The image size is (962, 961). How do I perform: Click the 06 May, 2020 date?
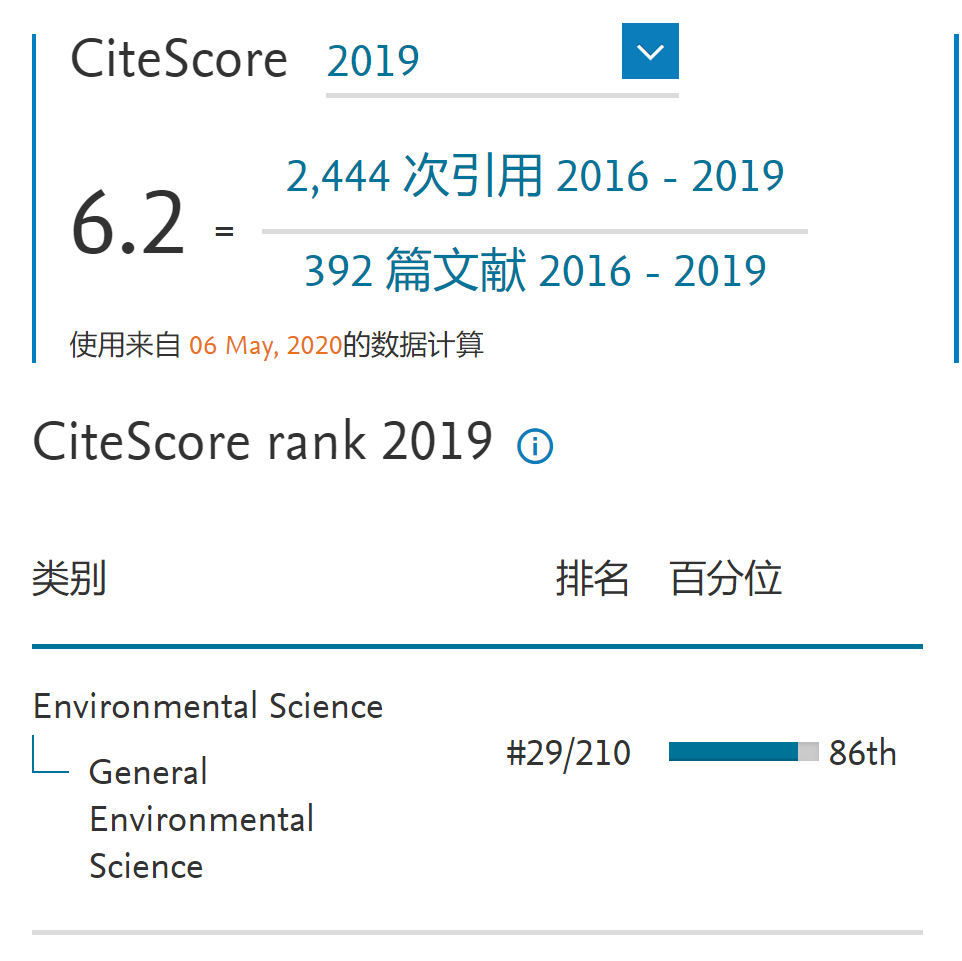[x=265, y=346]
